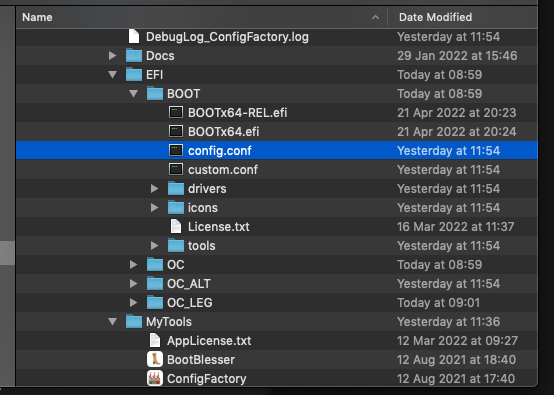Click the OC_ALT folder icon
The width and height of the screenshot is (554, 395).
tap(155, 284)
